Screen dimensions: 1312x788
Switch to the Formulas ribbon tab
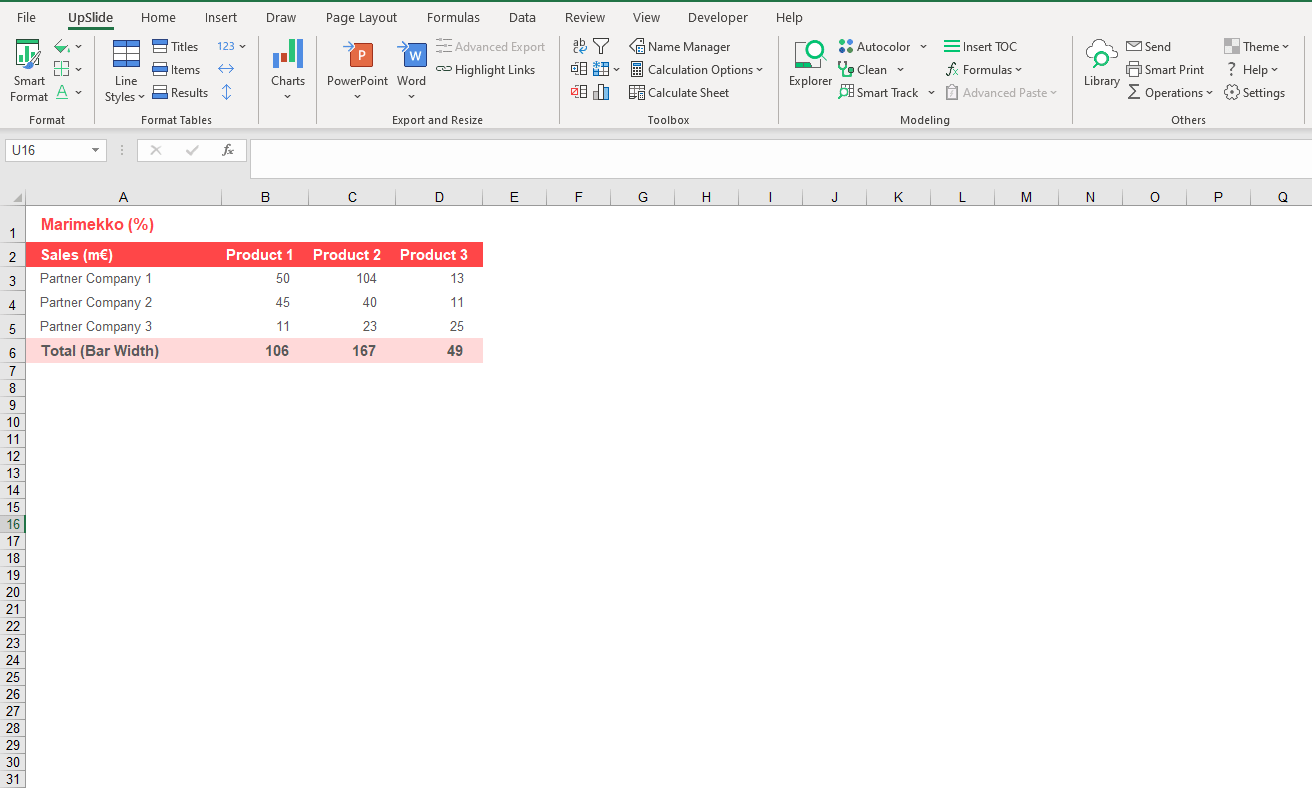[x=453, y=17]
